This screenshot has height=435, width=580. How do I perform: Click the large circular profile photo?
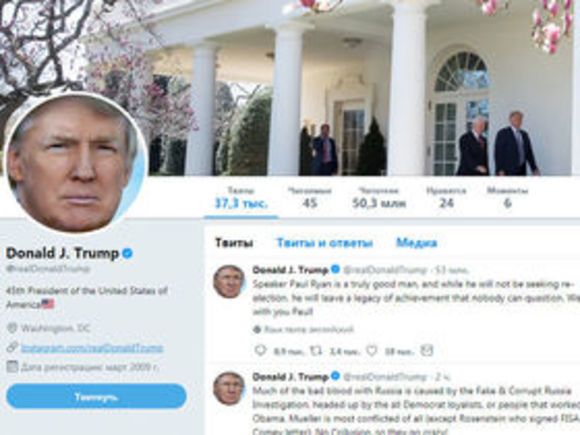(x=77, y=163)
